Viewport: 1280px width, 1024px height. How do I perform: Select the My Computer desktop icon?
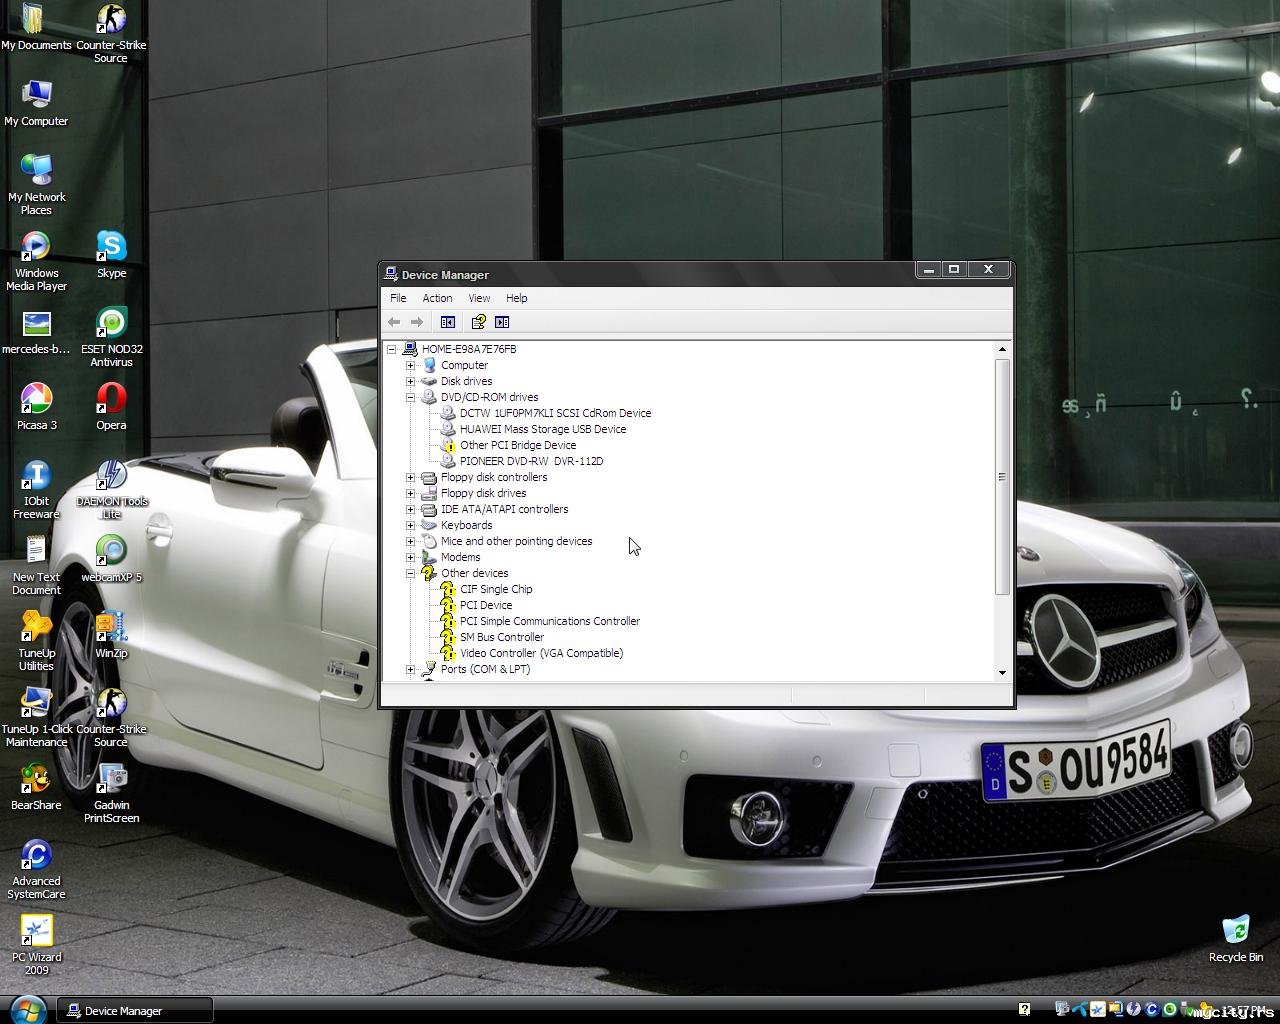tap(36, 103)
